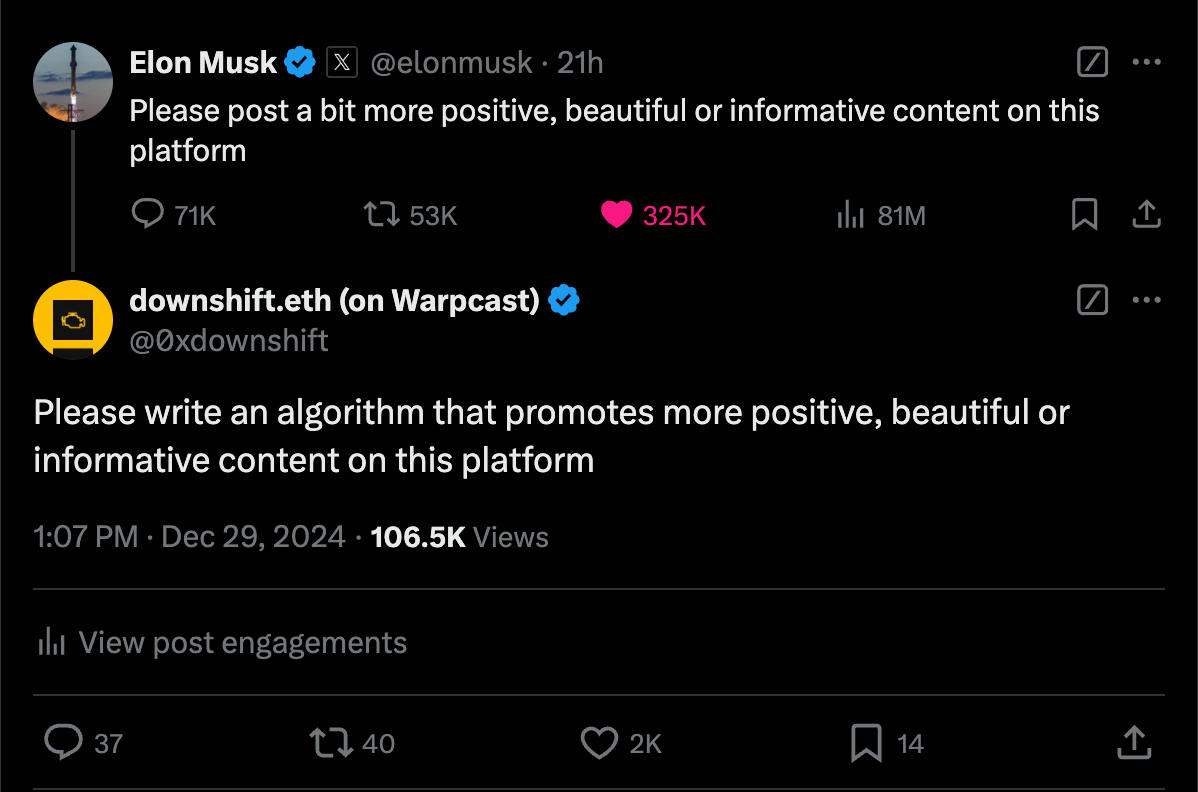Toggle the bookmark on downshift's reply
Screen dimensions: 1198x792
click(x=866, y=743)
